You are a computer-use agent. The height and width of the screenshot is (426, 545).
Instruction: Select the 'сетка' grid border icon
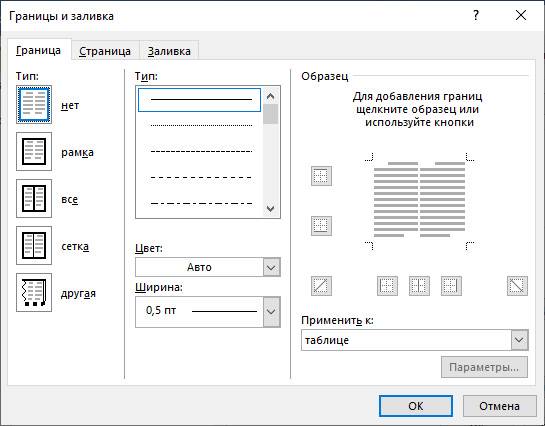(34, 245)
